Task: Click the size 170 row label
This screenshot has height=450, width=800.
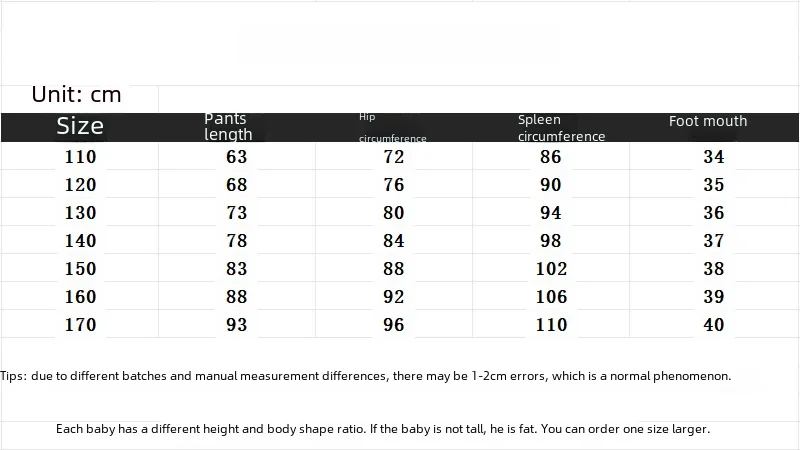Action: (80, 324)
